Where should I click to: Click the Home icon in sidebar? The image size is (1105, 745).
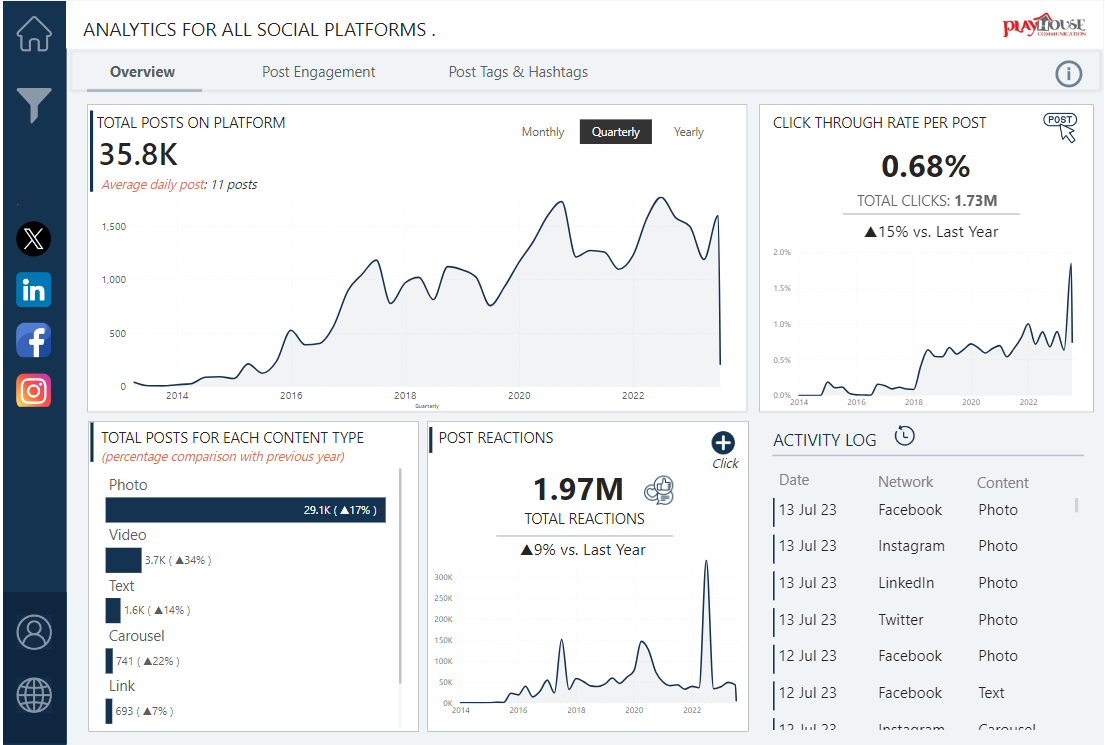34,32
